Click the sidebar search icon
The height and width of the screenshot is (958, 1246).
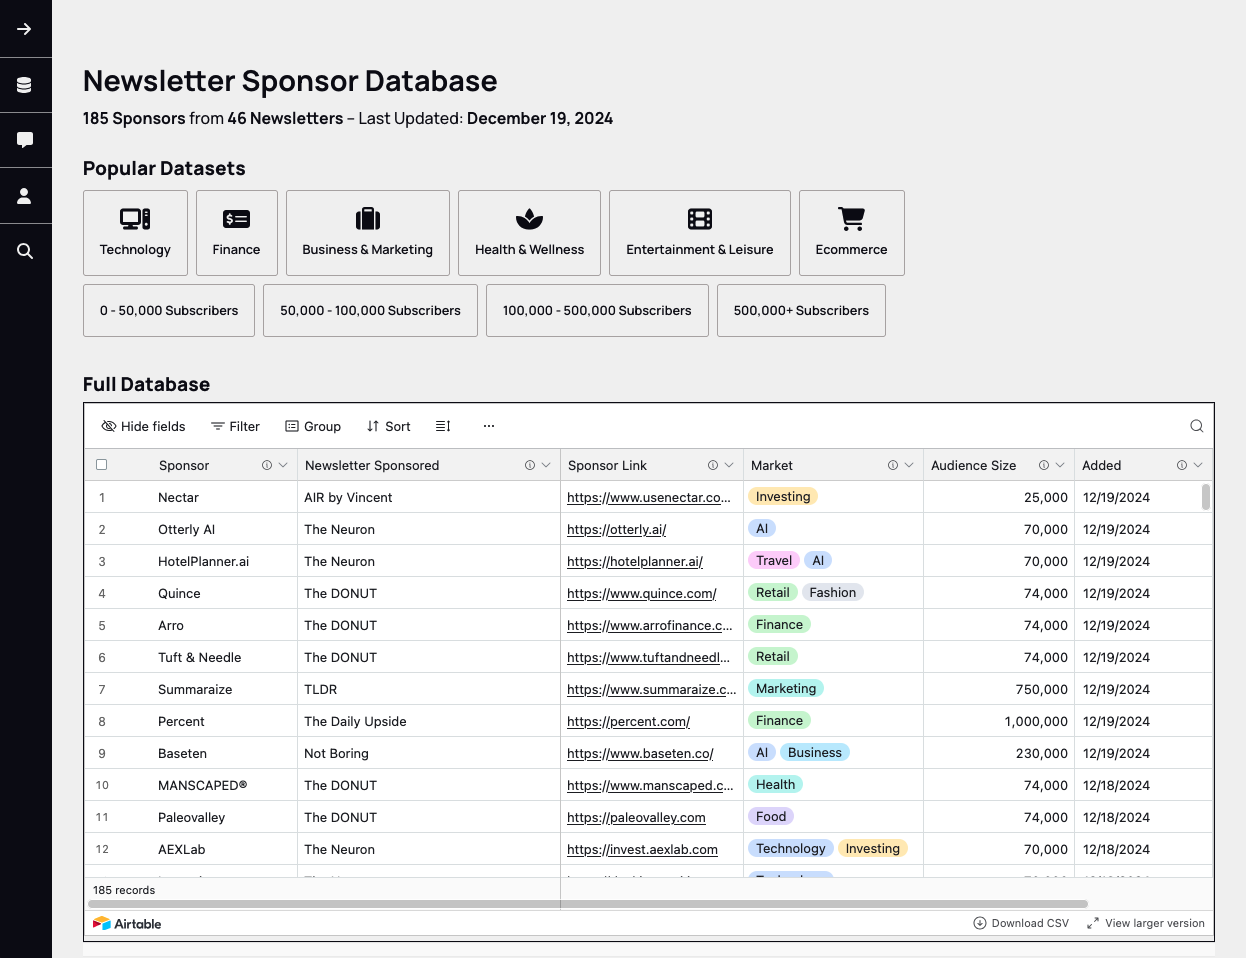pyautogui.click(x=25, y=251)
